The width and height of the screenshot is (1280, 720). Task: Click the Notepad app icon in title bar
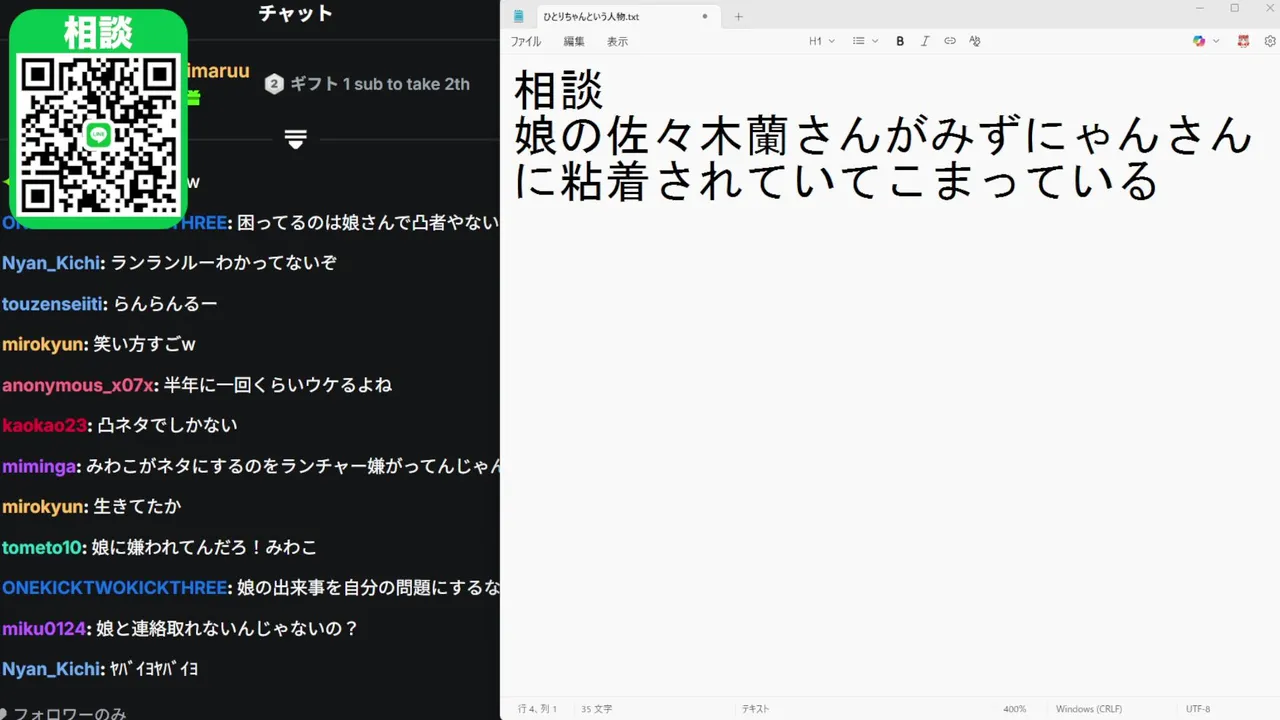[518, 16]
